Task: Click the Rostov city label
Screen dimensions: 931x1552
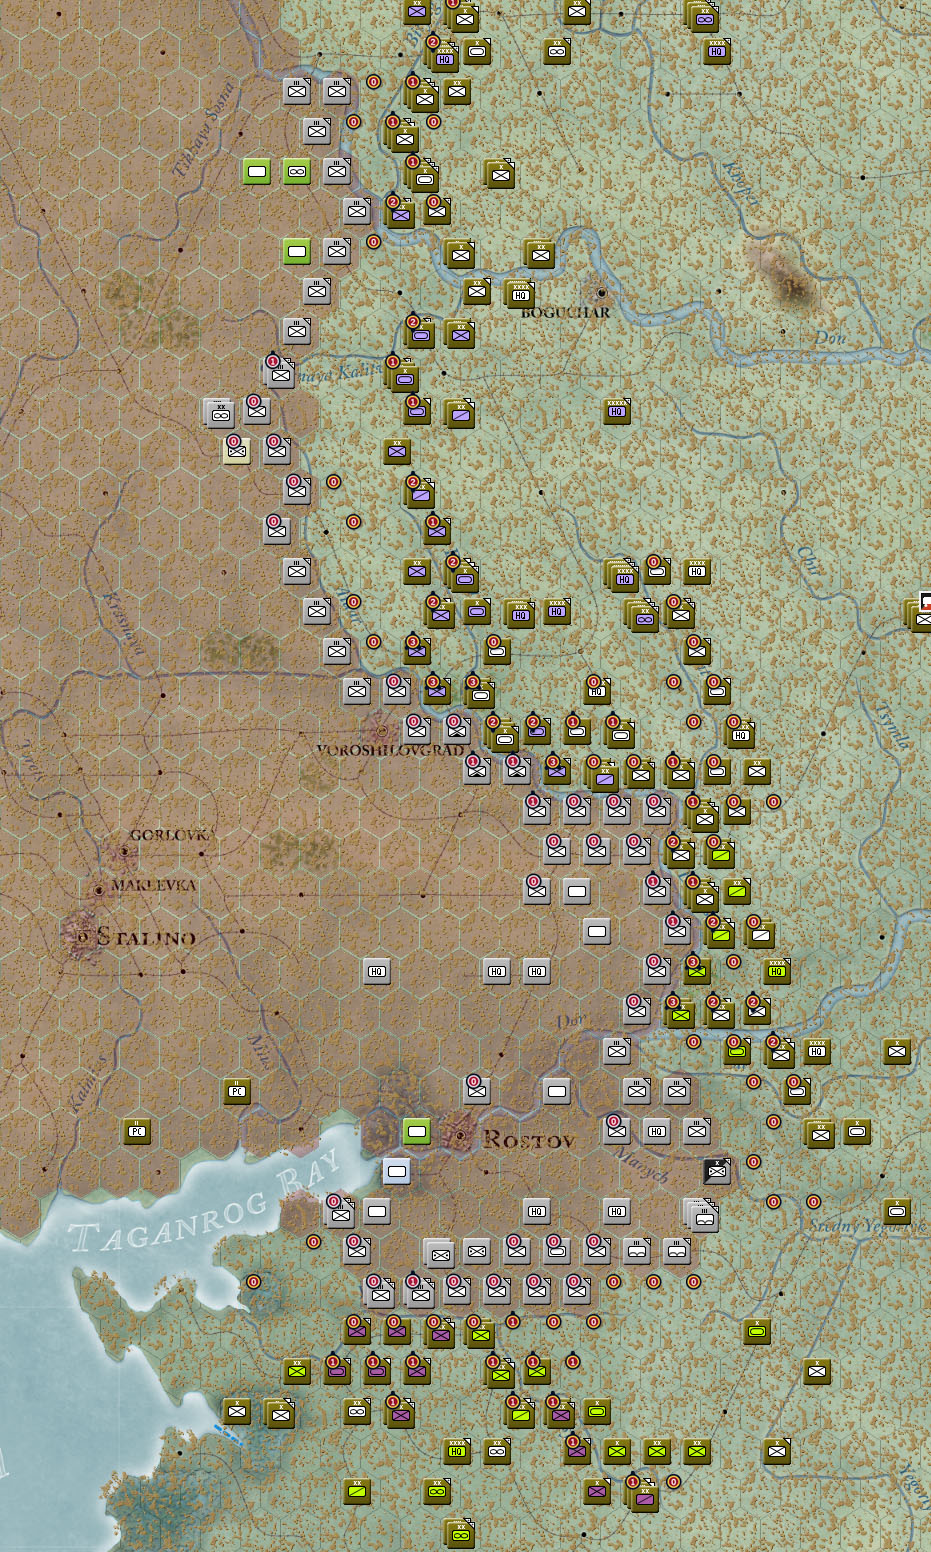Action: pos(529,1140)
